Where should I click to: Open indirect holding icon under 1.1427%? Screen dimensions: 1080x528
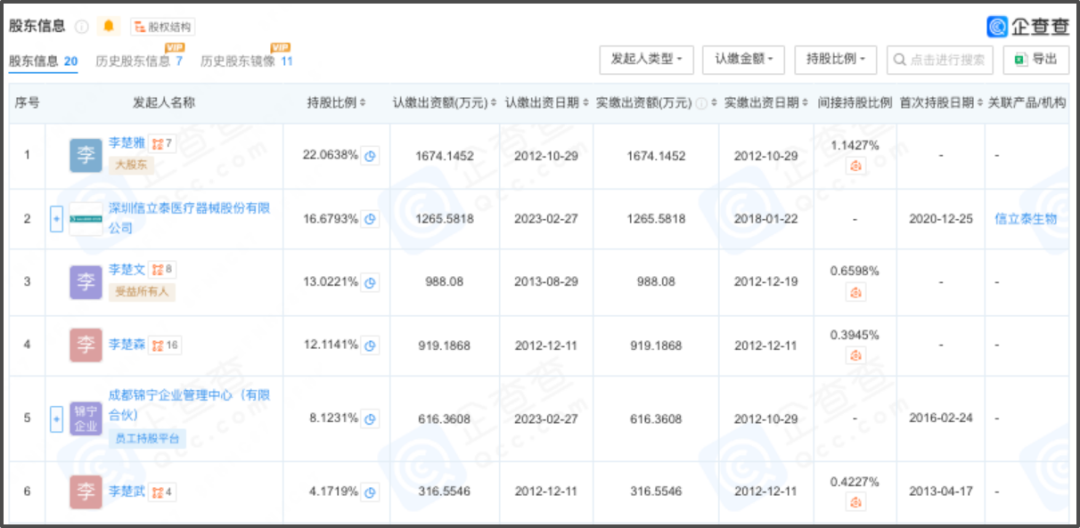point(855,166)
